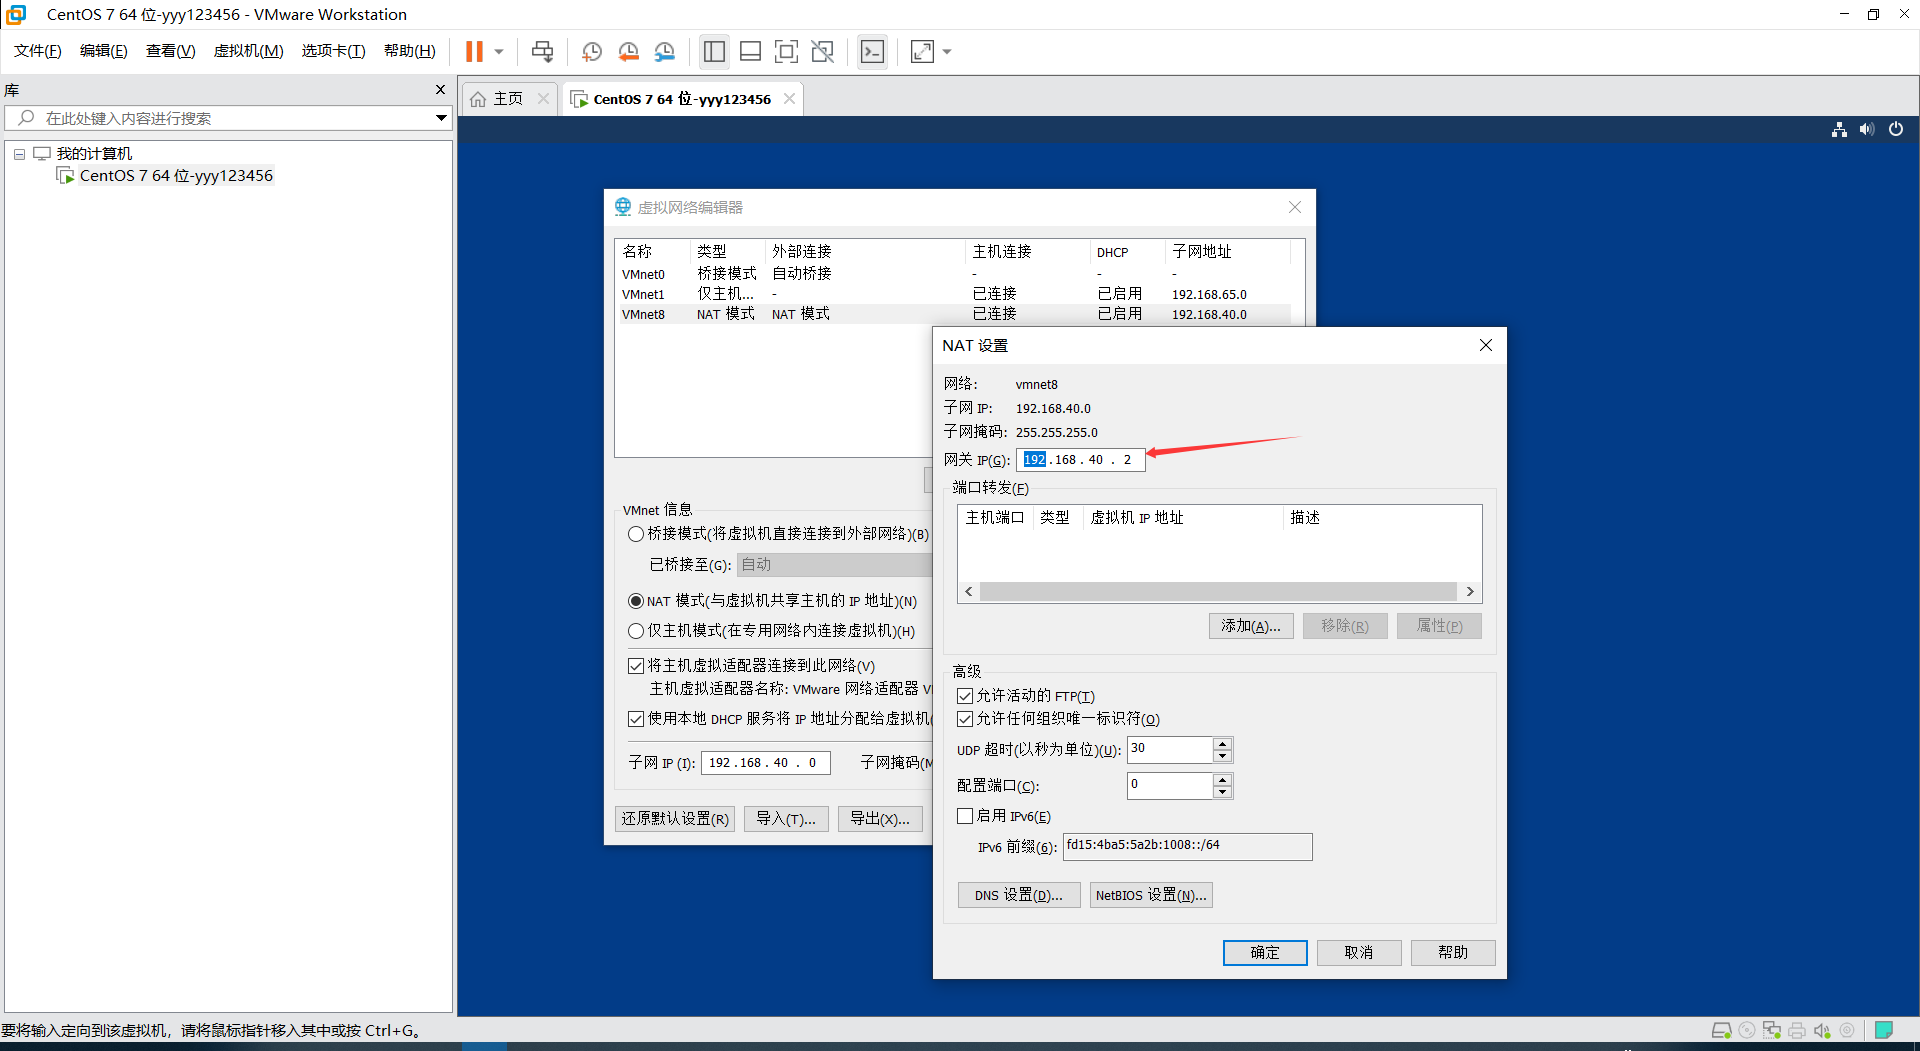The width and height of the screenshot is (1920, 1051).
Task: Select the NAT 模式 radio button
Action: coord(635,601)
